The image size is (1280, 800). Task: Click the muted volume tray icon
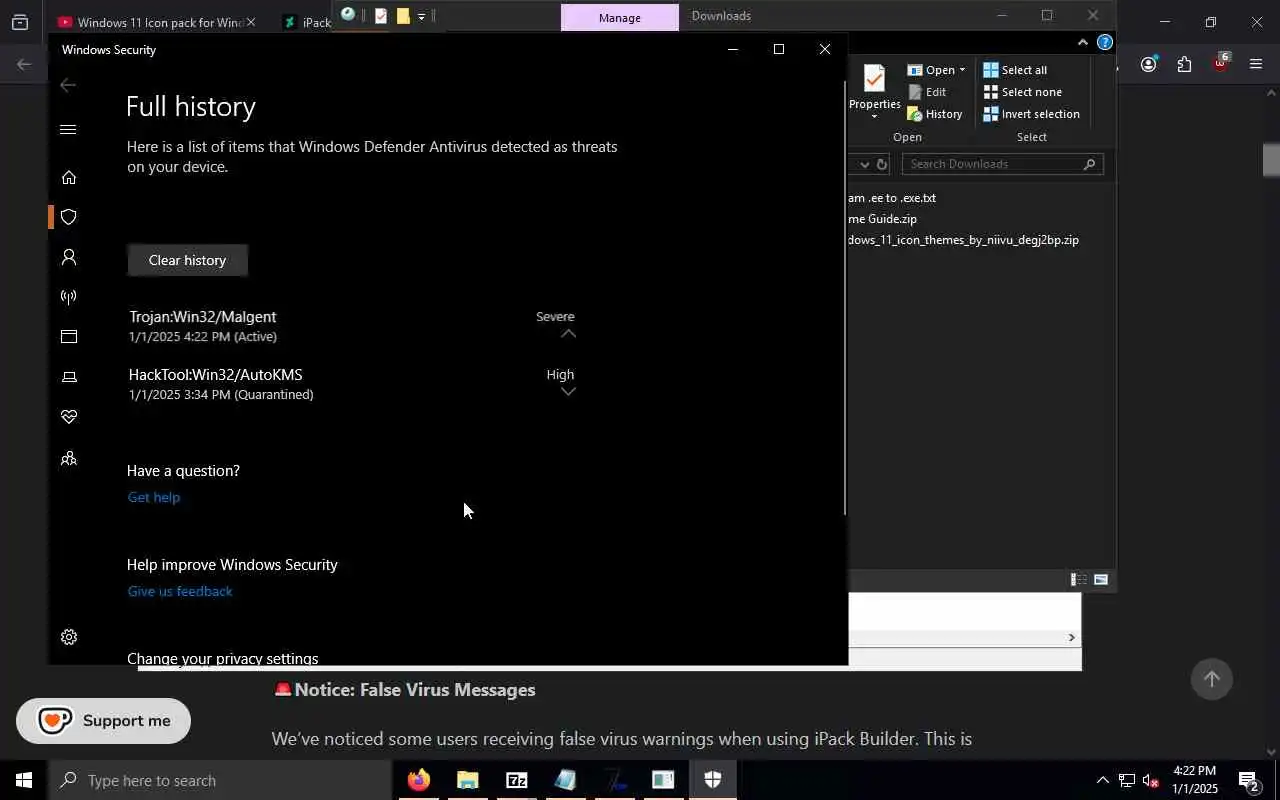tap(1150, 780)
